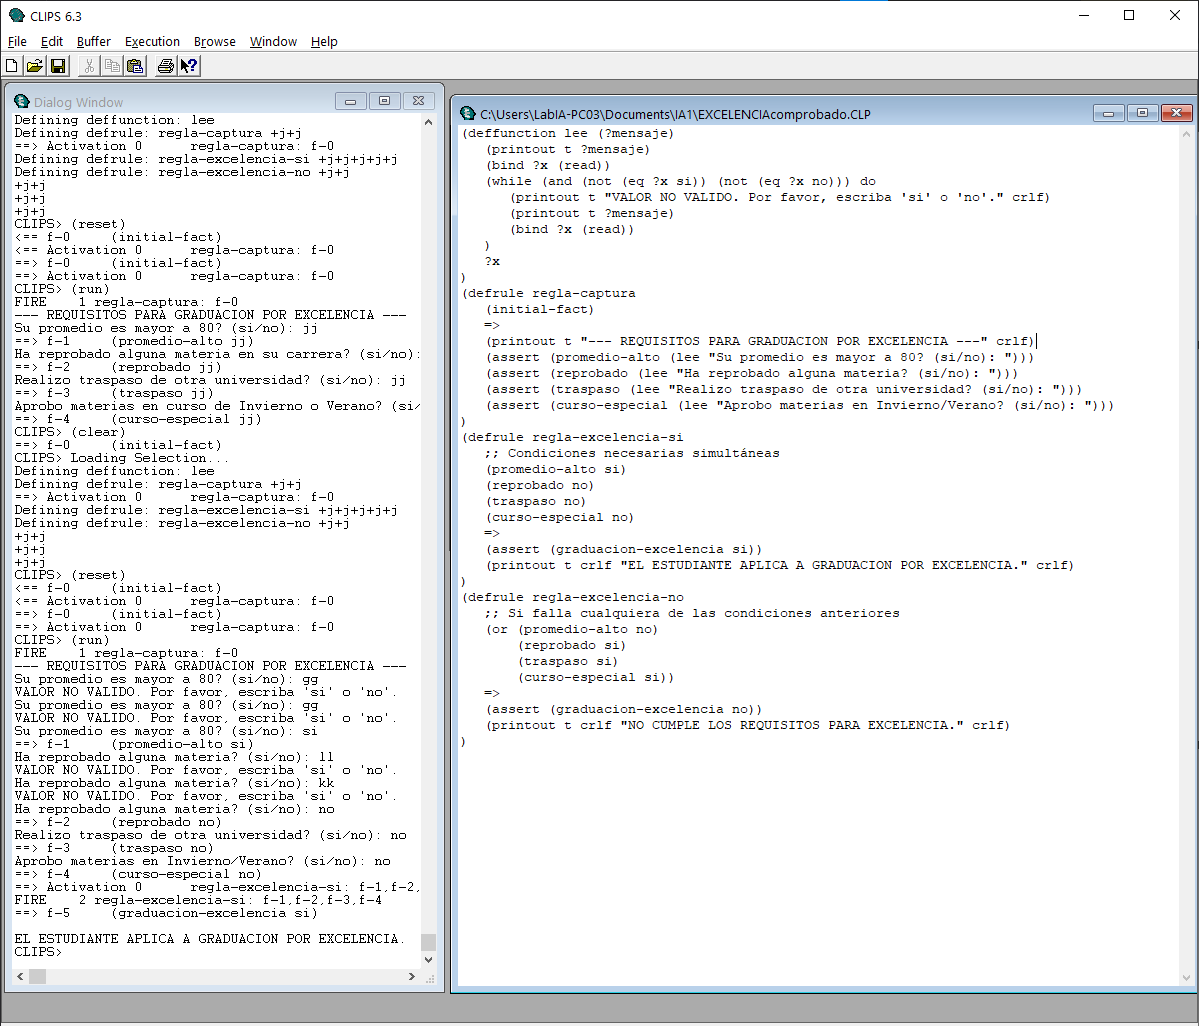Click 'FIRE 2 regla-excelencia-si' line in Dialog
The image size is (1199, 1026).
[198, 900]
